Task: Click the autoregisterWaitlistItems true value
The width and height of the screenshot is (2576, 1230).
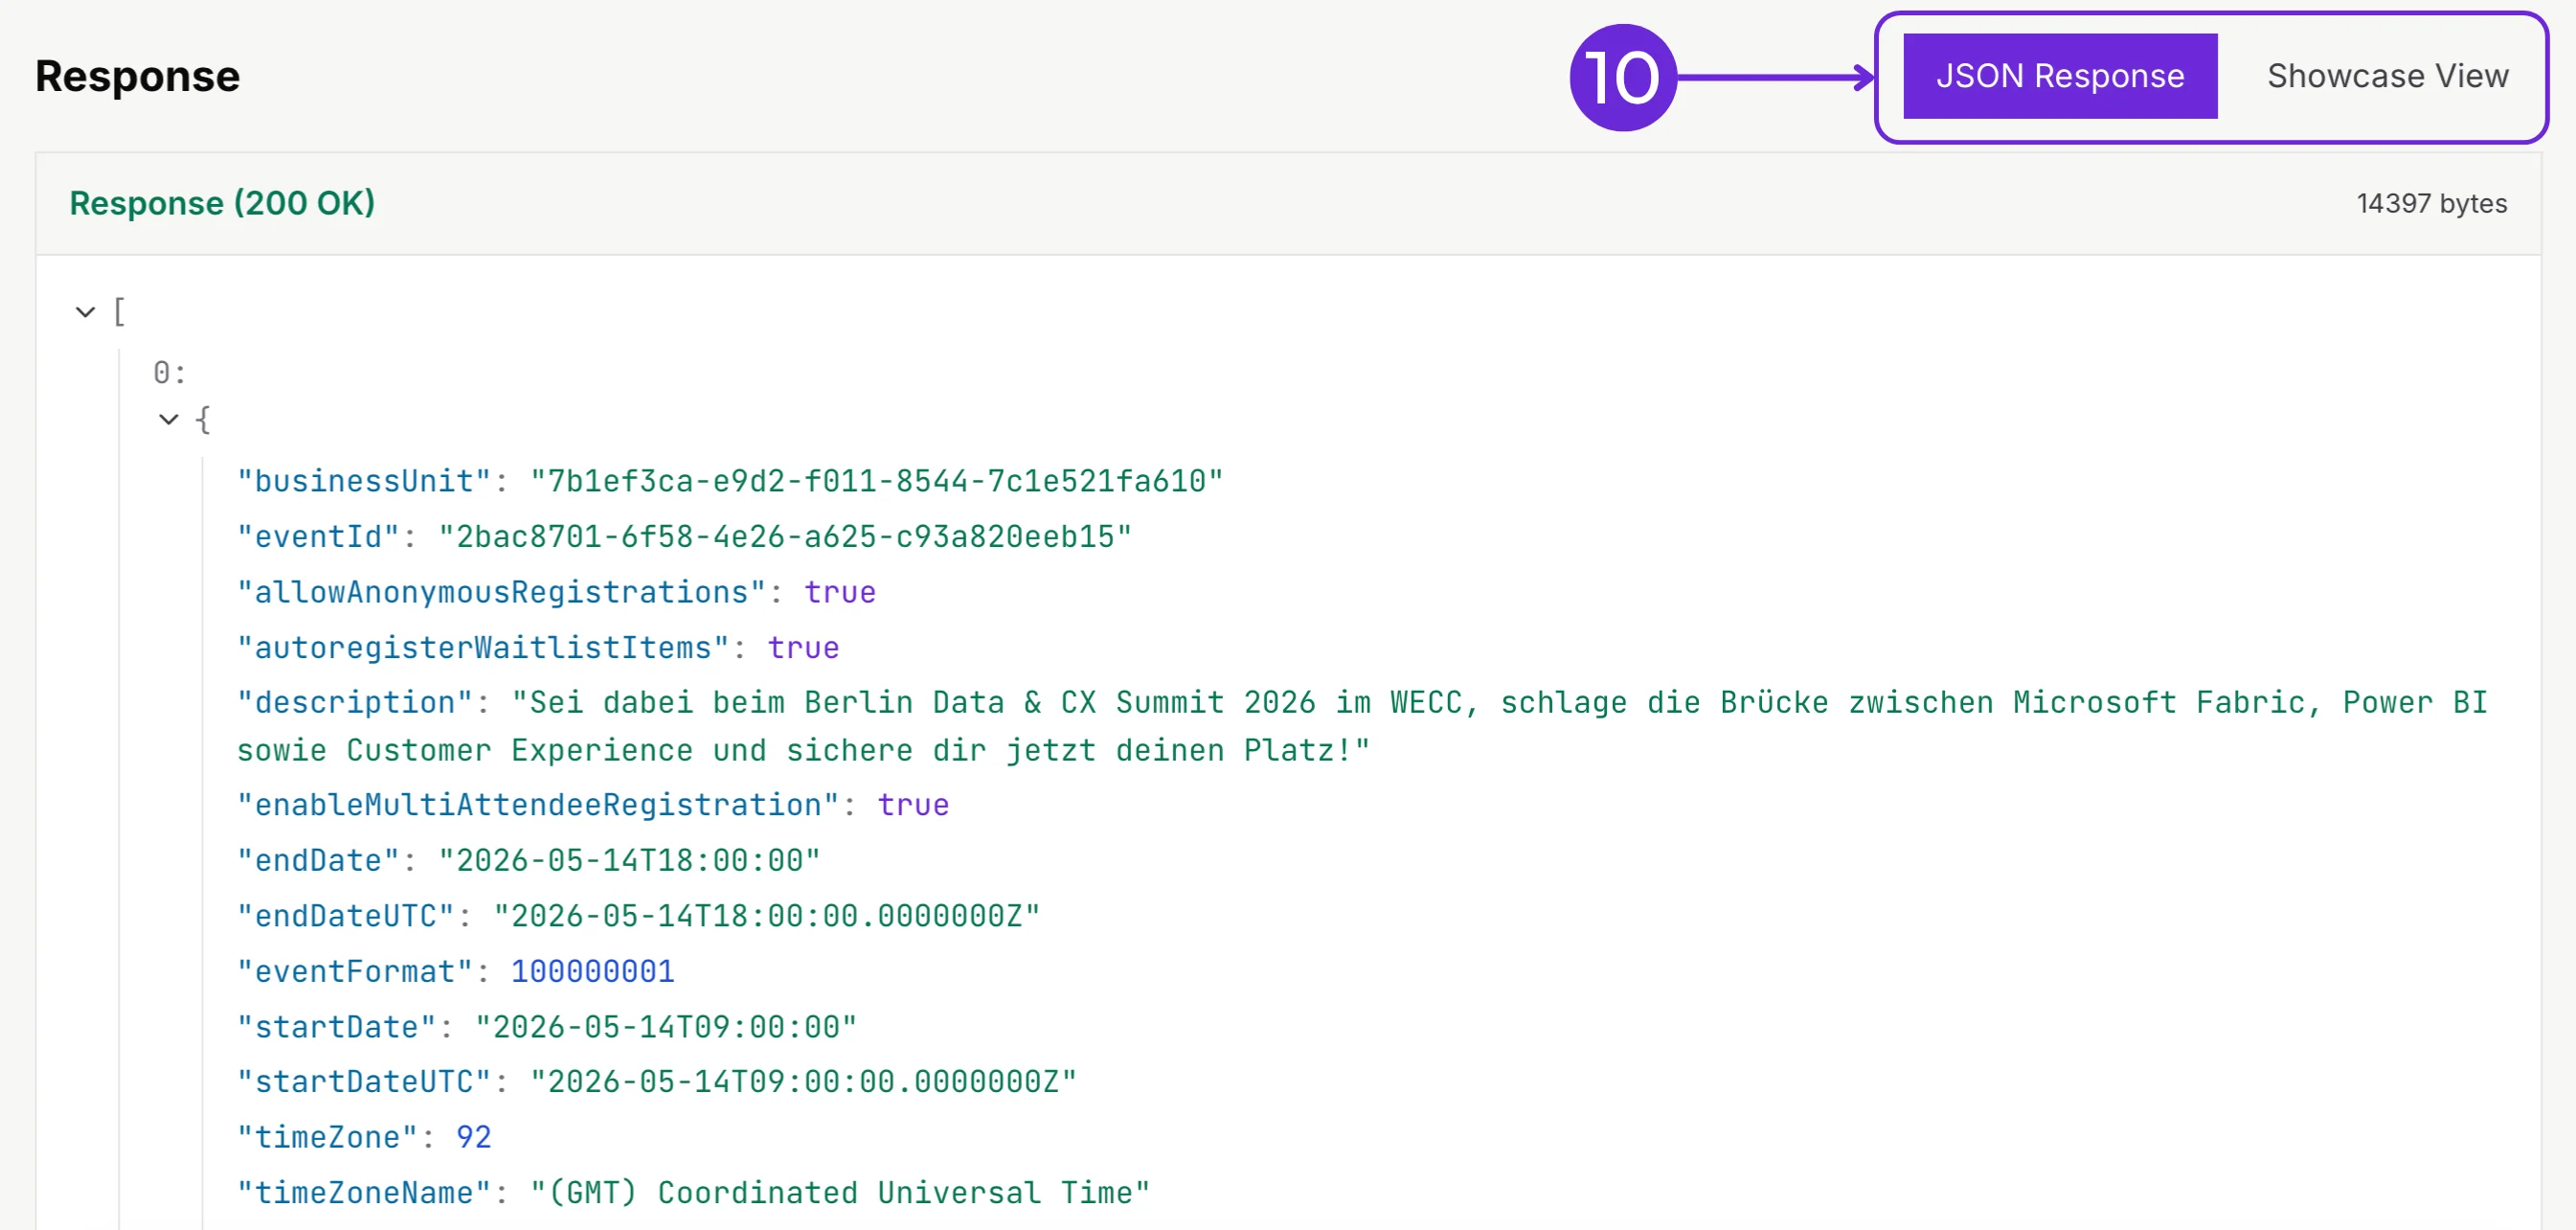Action: pos(803,648)
